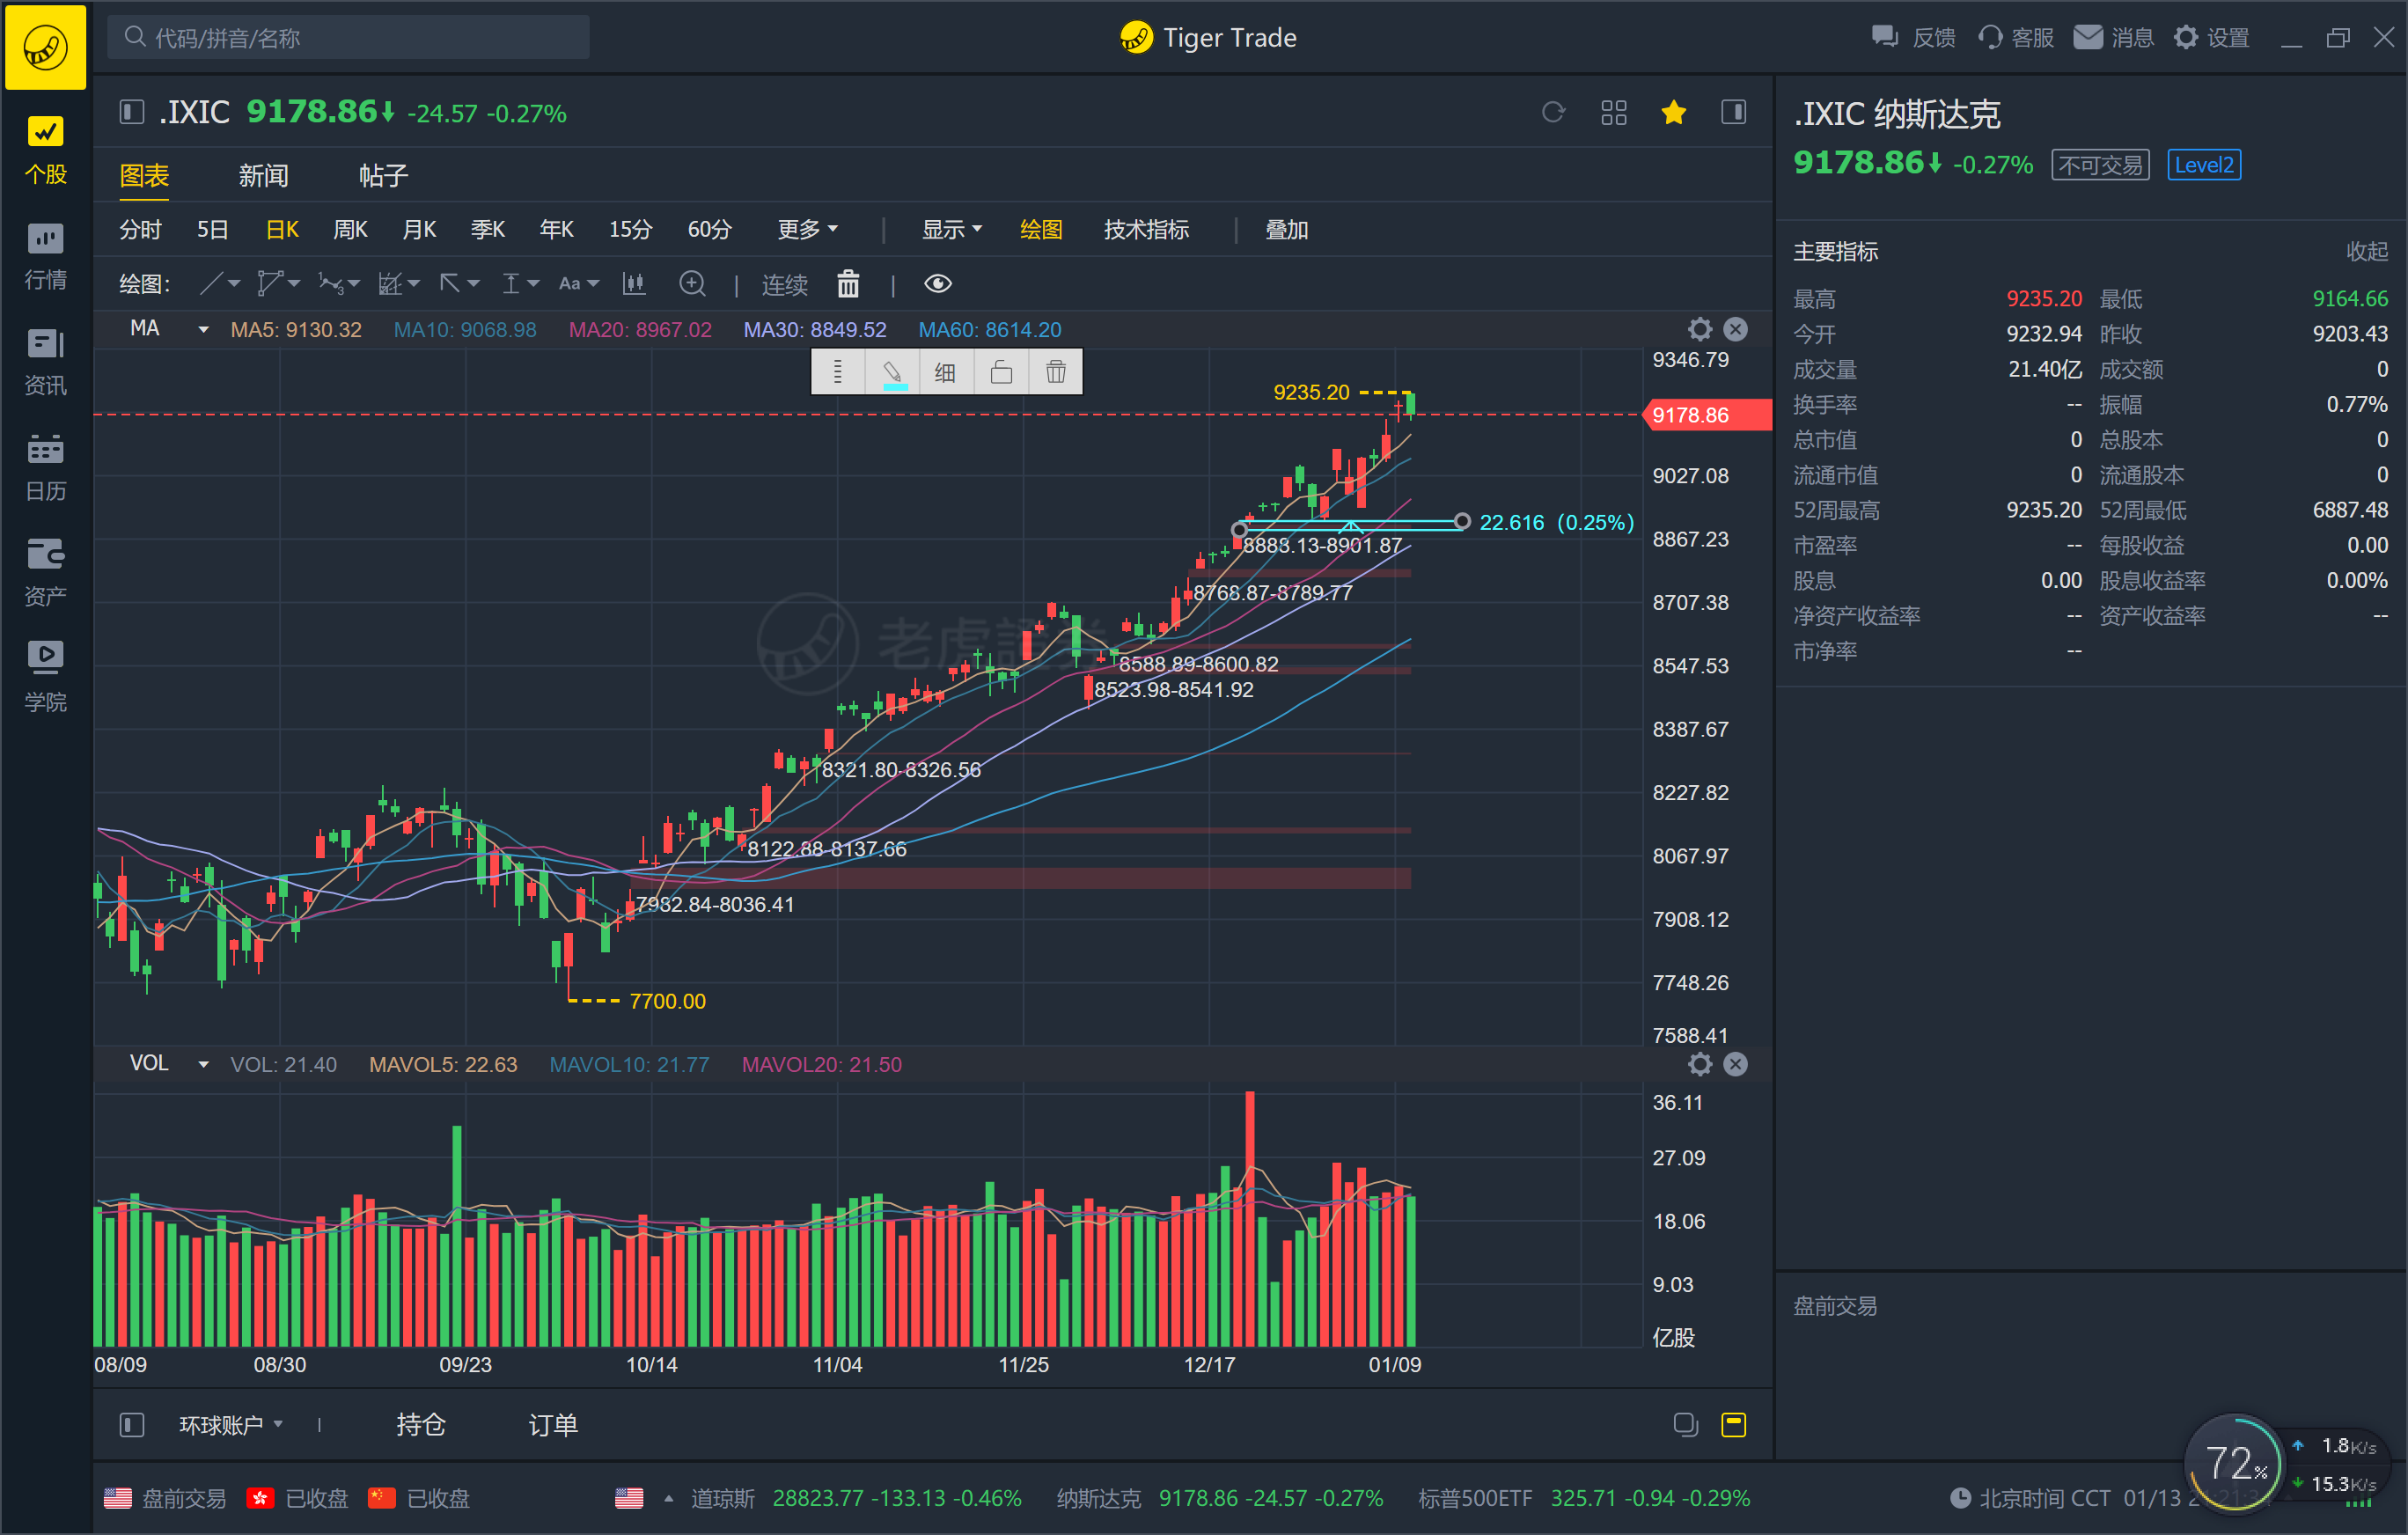
Task: Expand the polygon tool dropdown arrow
Action: point(293,284)
